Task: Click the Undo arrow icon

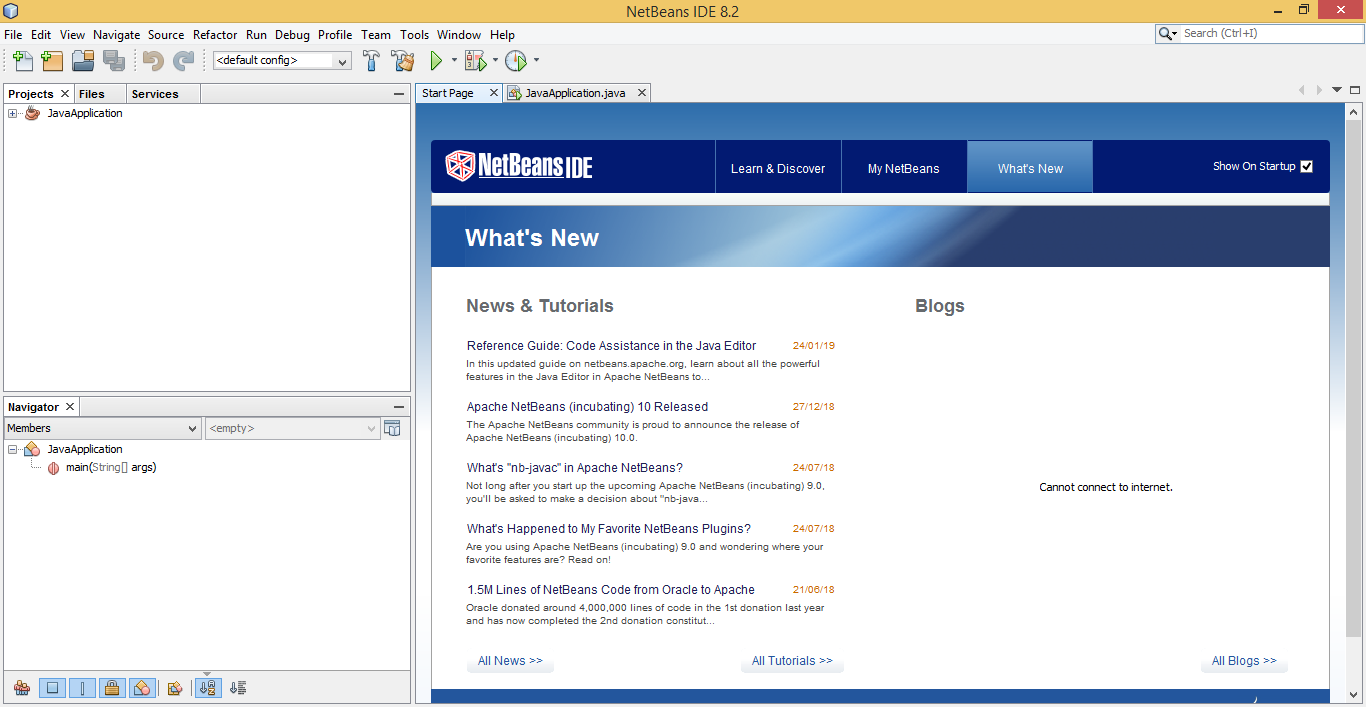Action: (153, 61)
